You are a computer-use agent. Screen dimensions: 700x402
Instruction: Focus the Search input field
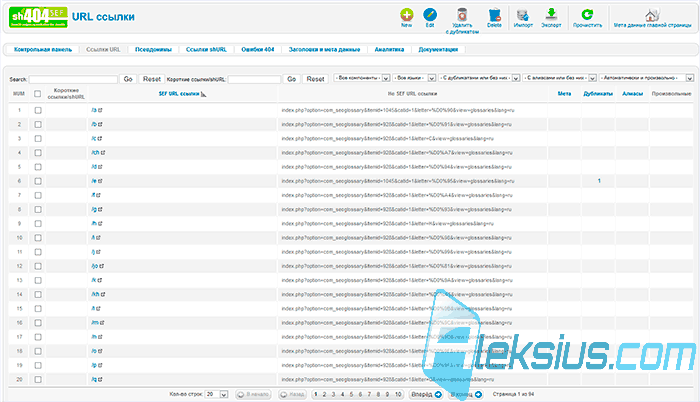tap(73, 79)
